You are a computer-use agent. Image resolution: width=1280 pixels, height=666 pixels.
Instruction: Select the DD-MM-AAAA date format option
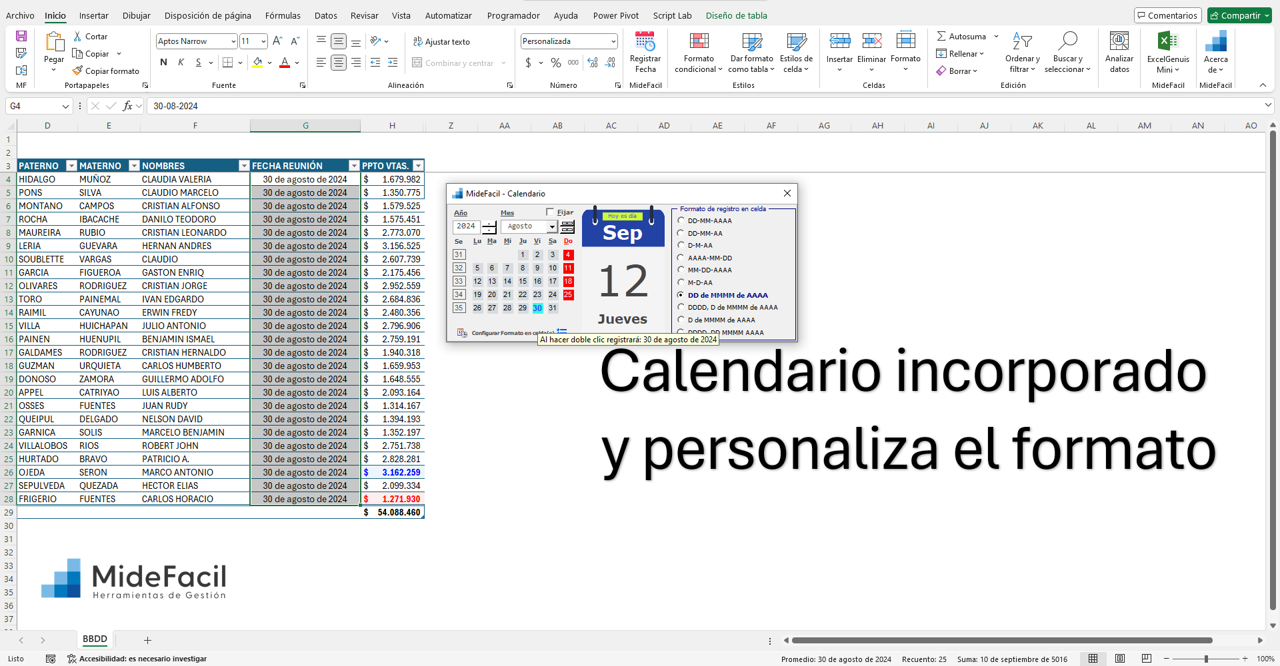click(x=680, y=220)
